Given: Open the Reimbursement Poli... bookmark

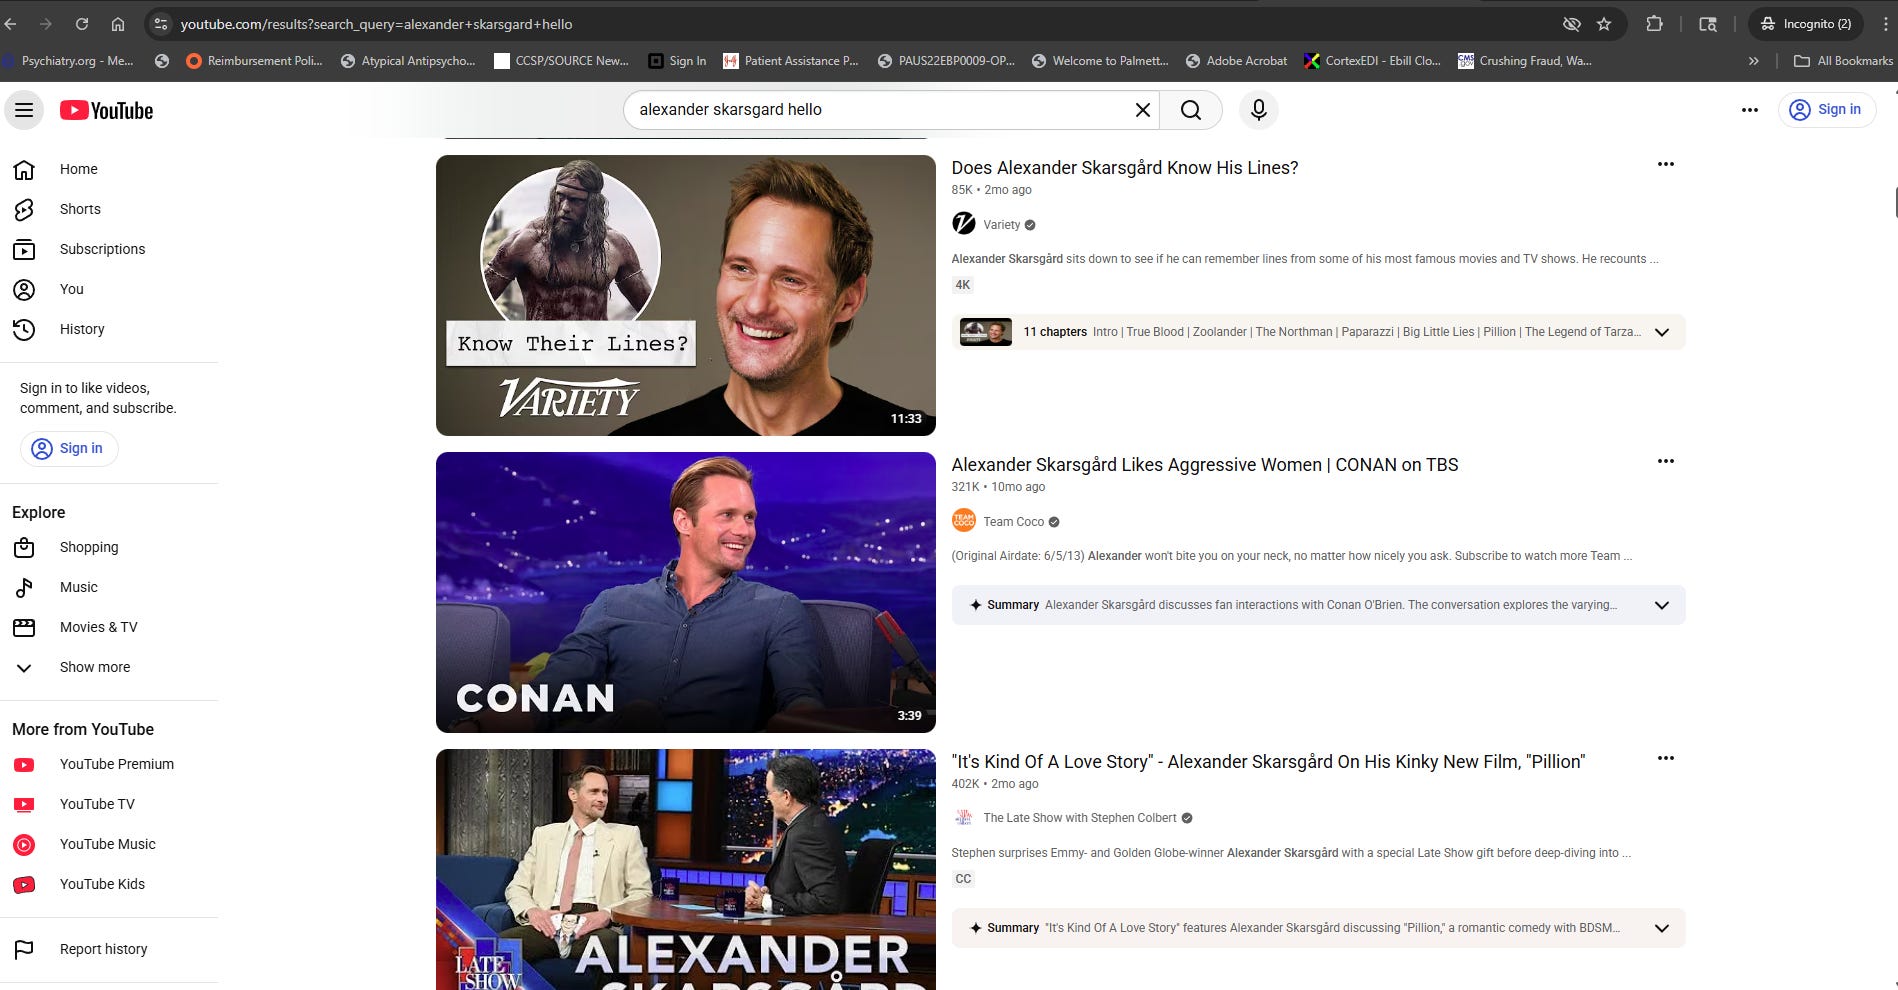Looking at the screenshot, I should [255, 61].
